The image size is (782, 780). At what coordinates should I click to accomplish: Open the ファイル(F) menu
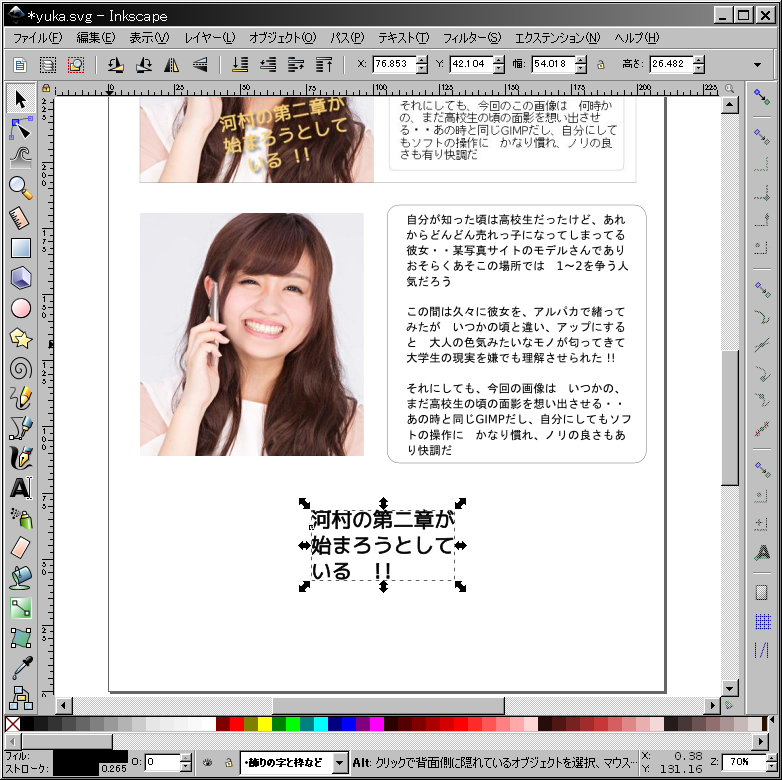tap(37, 38)
